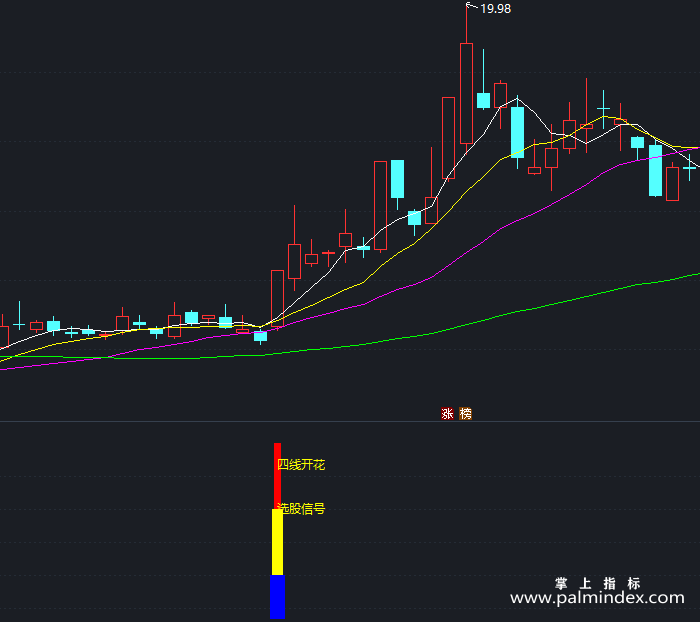The width and height of the screenshot is (700, 622).
Task: Open the www.palmindex.com link
Action: (x=597, y=598)
